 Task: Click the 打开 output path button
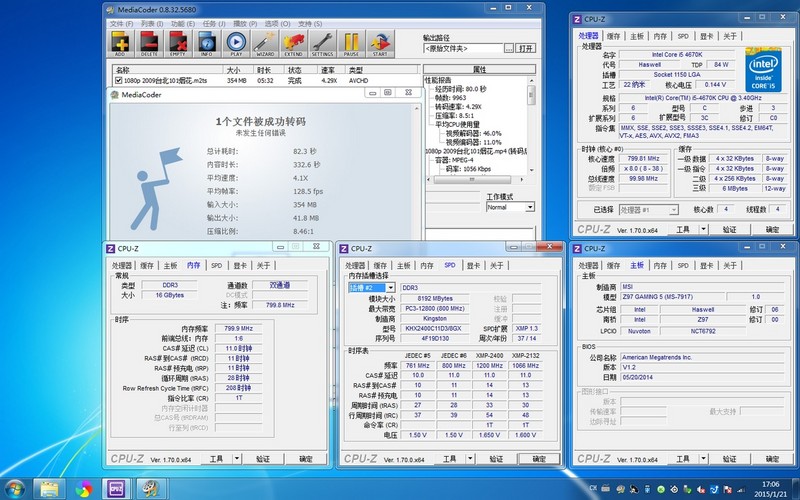point(526,48)
